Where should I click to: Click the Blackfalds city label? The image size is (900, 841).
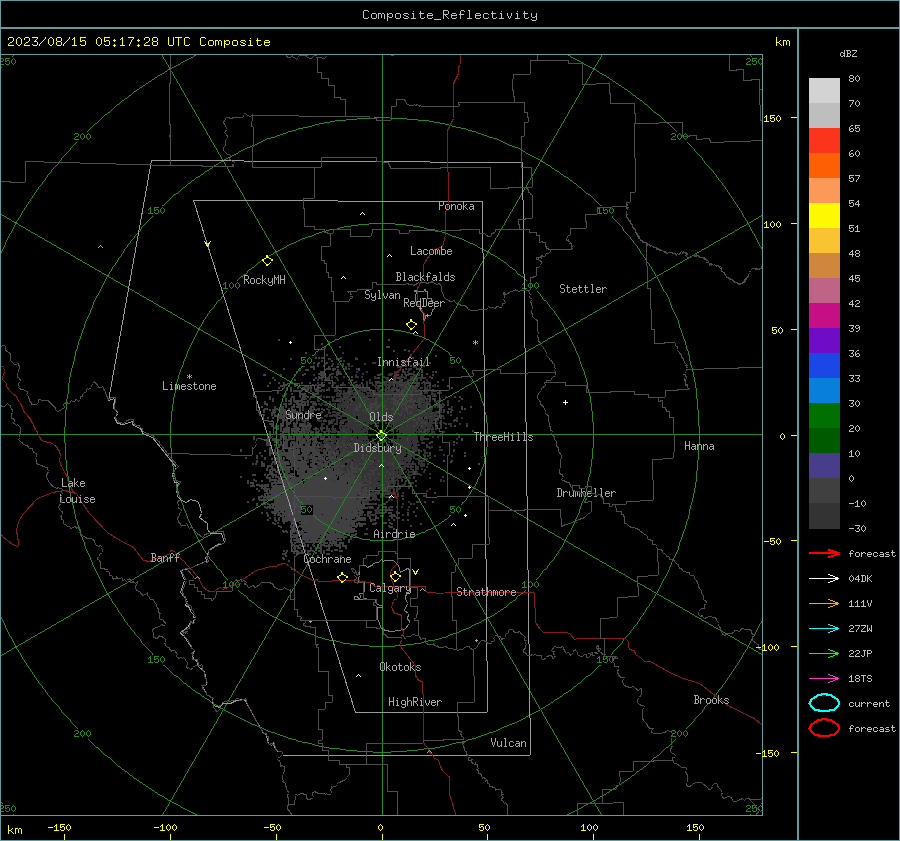click(425, 277)
